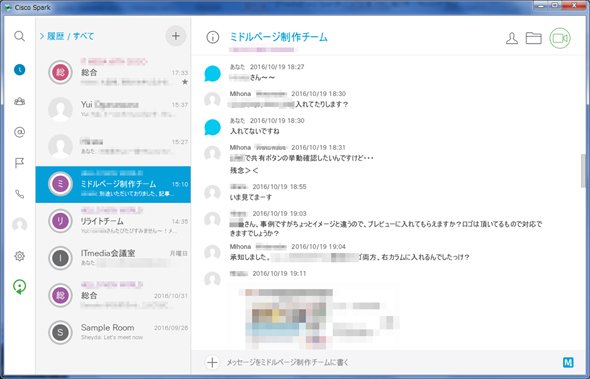Open settings gear icon in sidebar
This screenshot has height=379, width=590.
(x=20, y=256)
